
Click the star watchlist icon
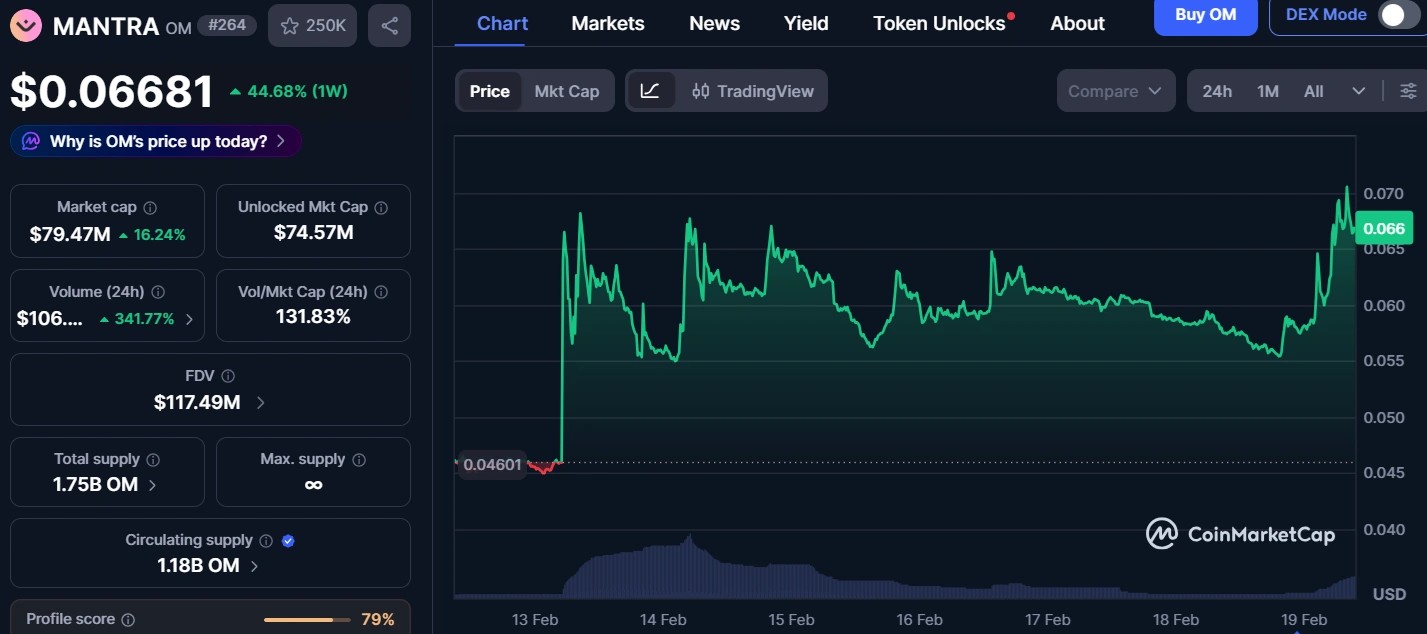click(x=290, y=26)
